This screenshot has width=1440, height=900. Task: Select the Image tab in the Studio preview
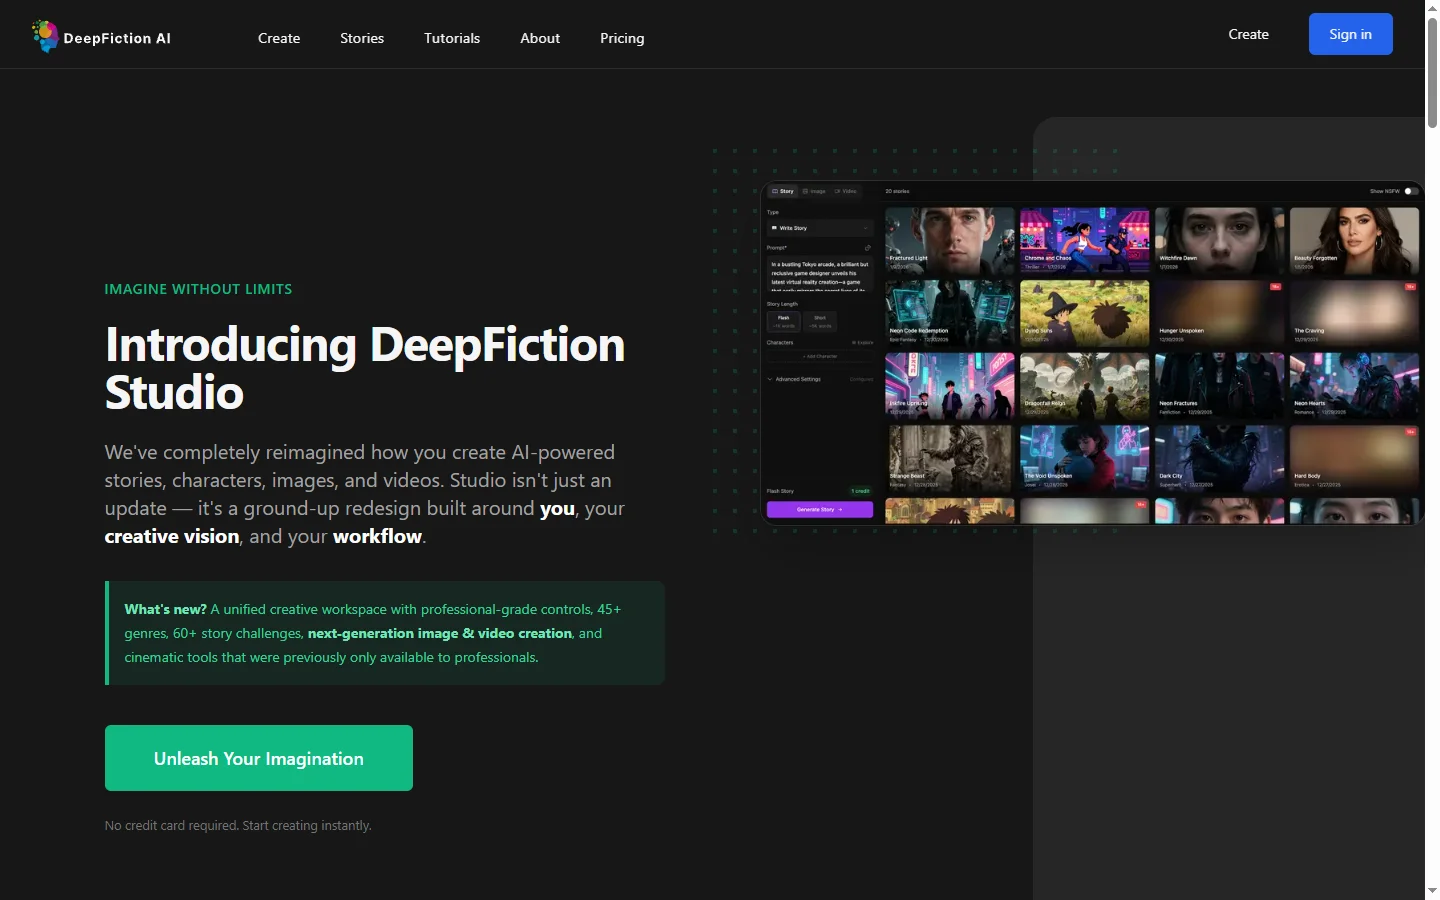[x=814, y=191]
